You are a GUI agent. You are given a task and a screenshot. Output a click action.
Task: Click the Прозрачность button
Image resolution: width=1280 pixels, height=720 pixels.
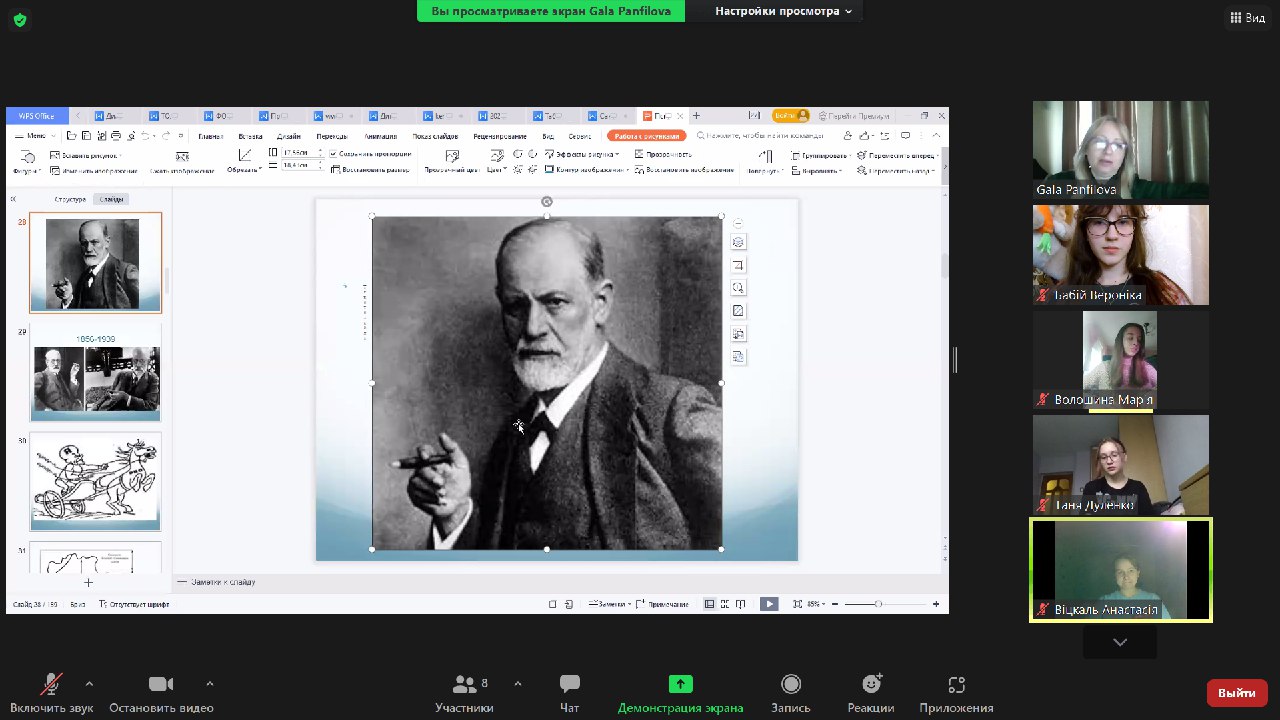[663, 155]
